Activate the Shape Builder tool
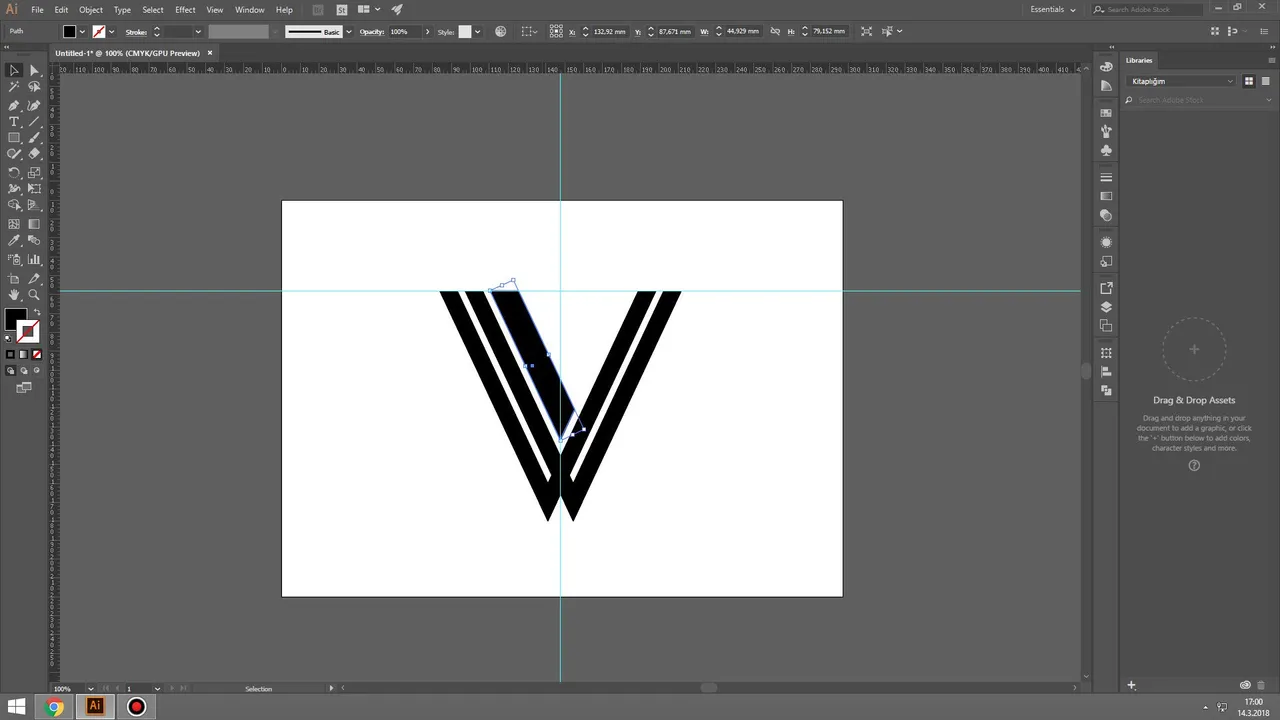This screenshot has height=720, width=1280. point(14,205)
